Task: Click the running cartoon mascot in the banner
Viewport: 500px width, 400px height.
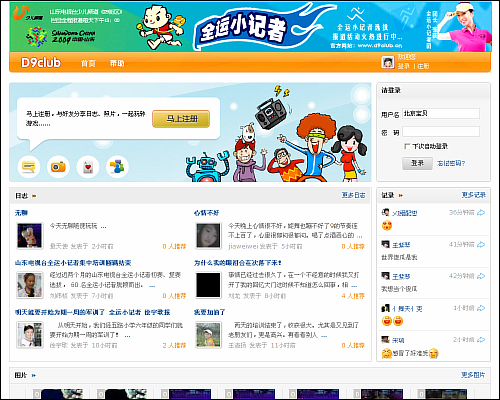Action: (x=160, y=27)
